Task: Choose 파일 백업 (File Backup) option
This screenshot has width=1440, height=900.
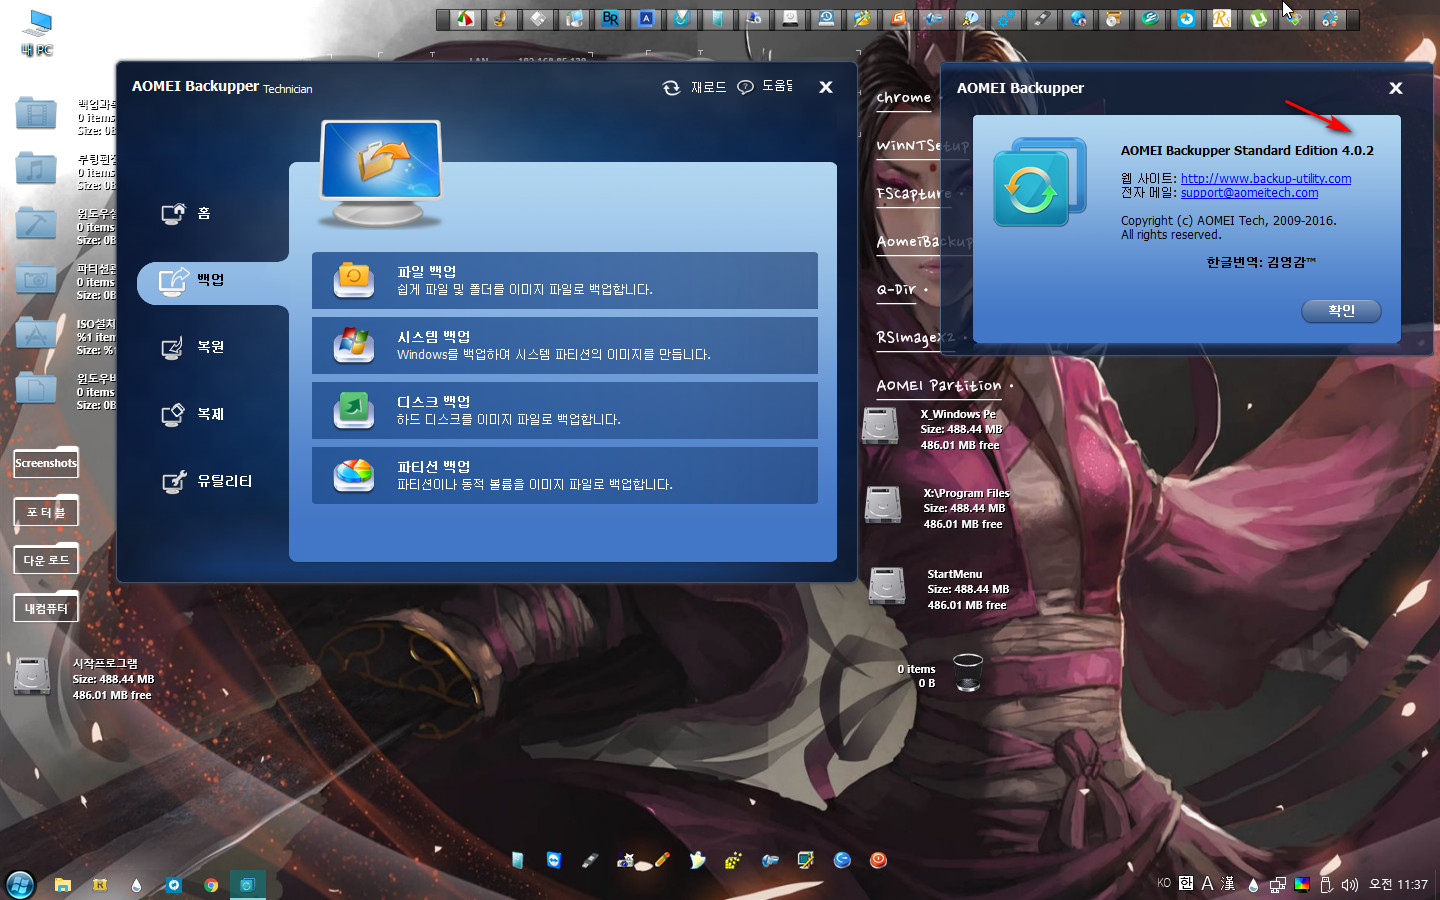Action: pyautogui.click(x=565, y=280)
